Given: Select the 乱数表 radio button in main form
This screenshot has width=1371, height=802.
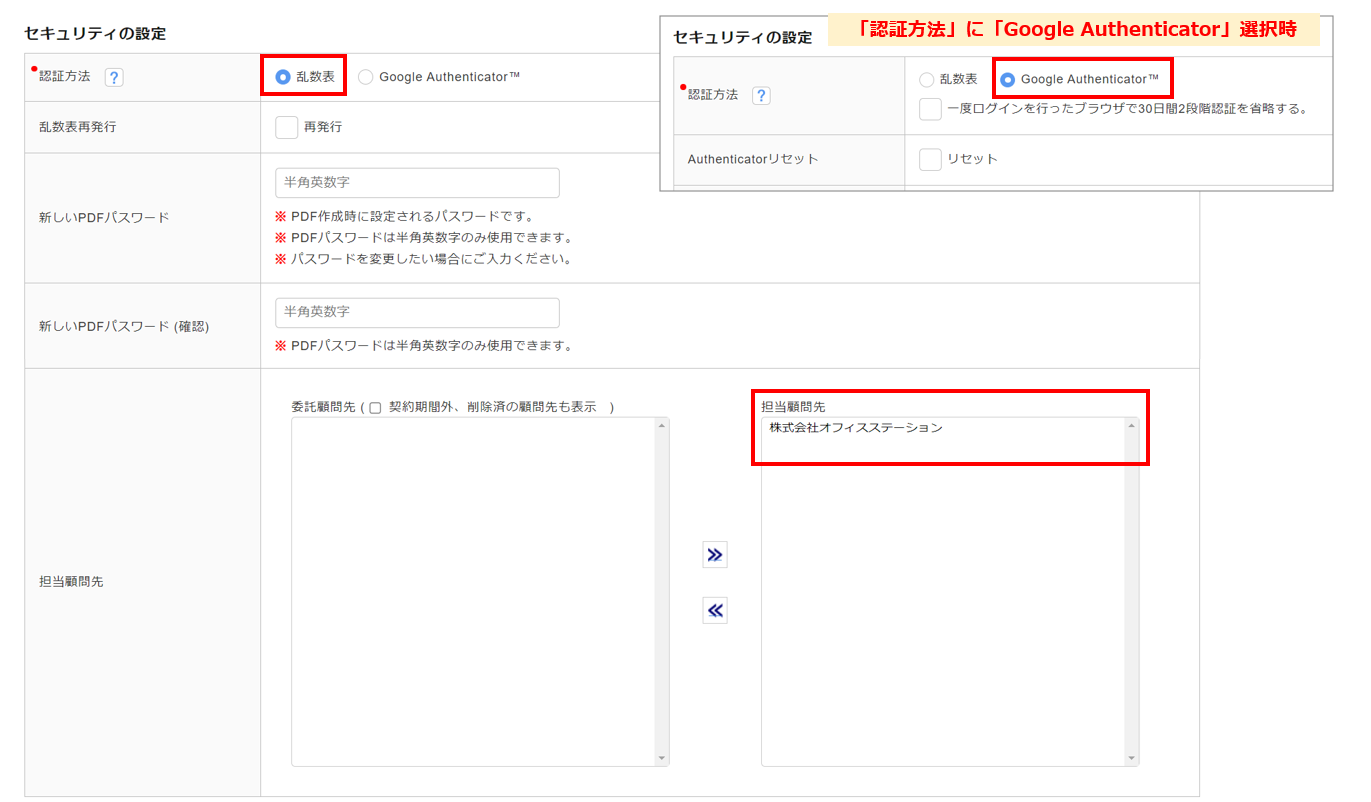Looking at the screenshot, I should click(x=283, y=77).
